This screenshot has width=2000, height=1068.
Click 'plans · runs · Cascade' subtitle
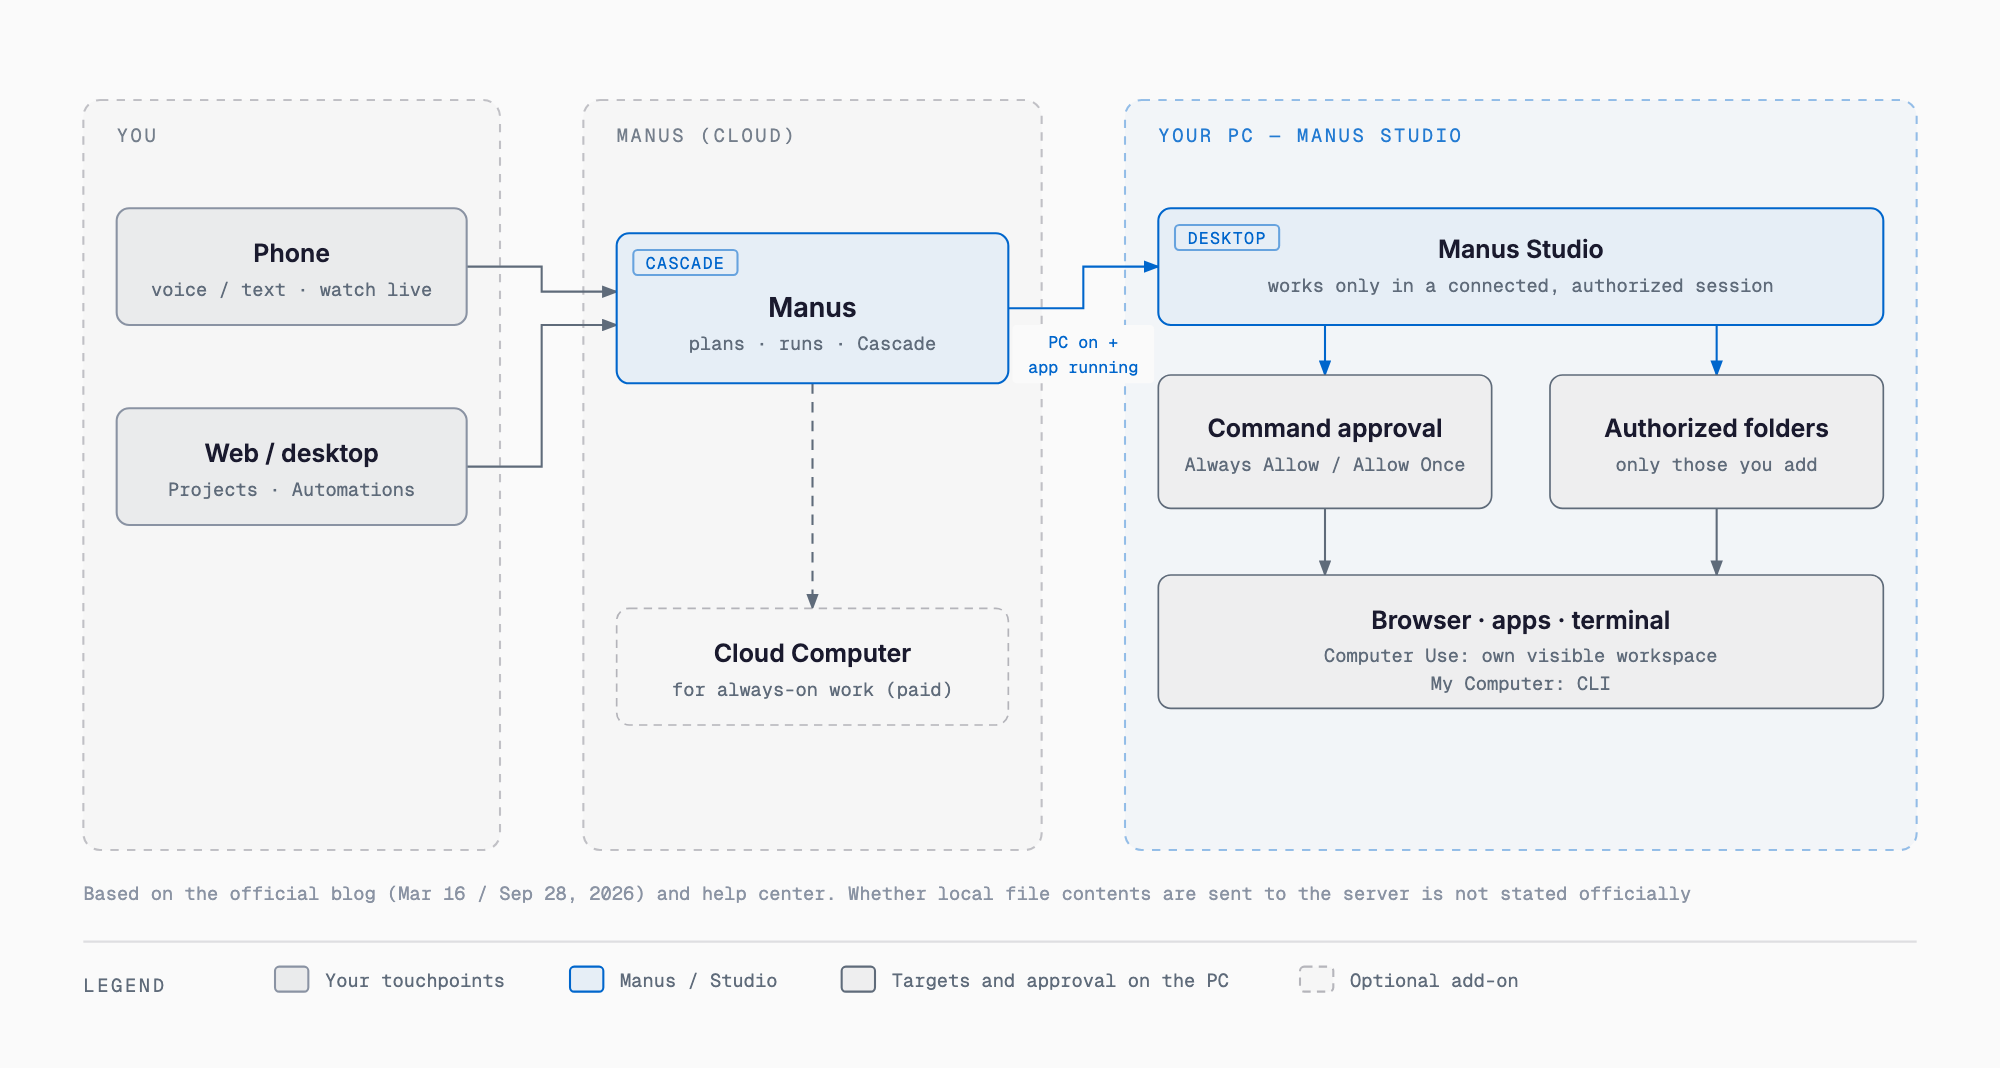coord(812,344)
